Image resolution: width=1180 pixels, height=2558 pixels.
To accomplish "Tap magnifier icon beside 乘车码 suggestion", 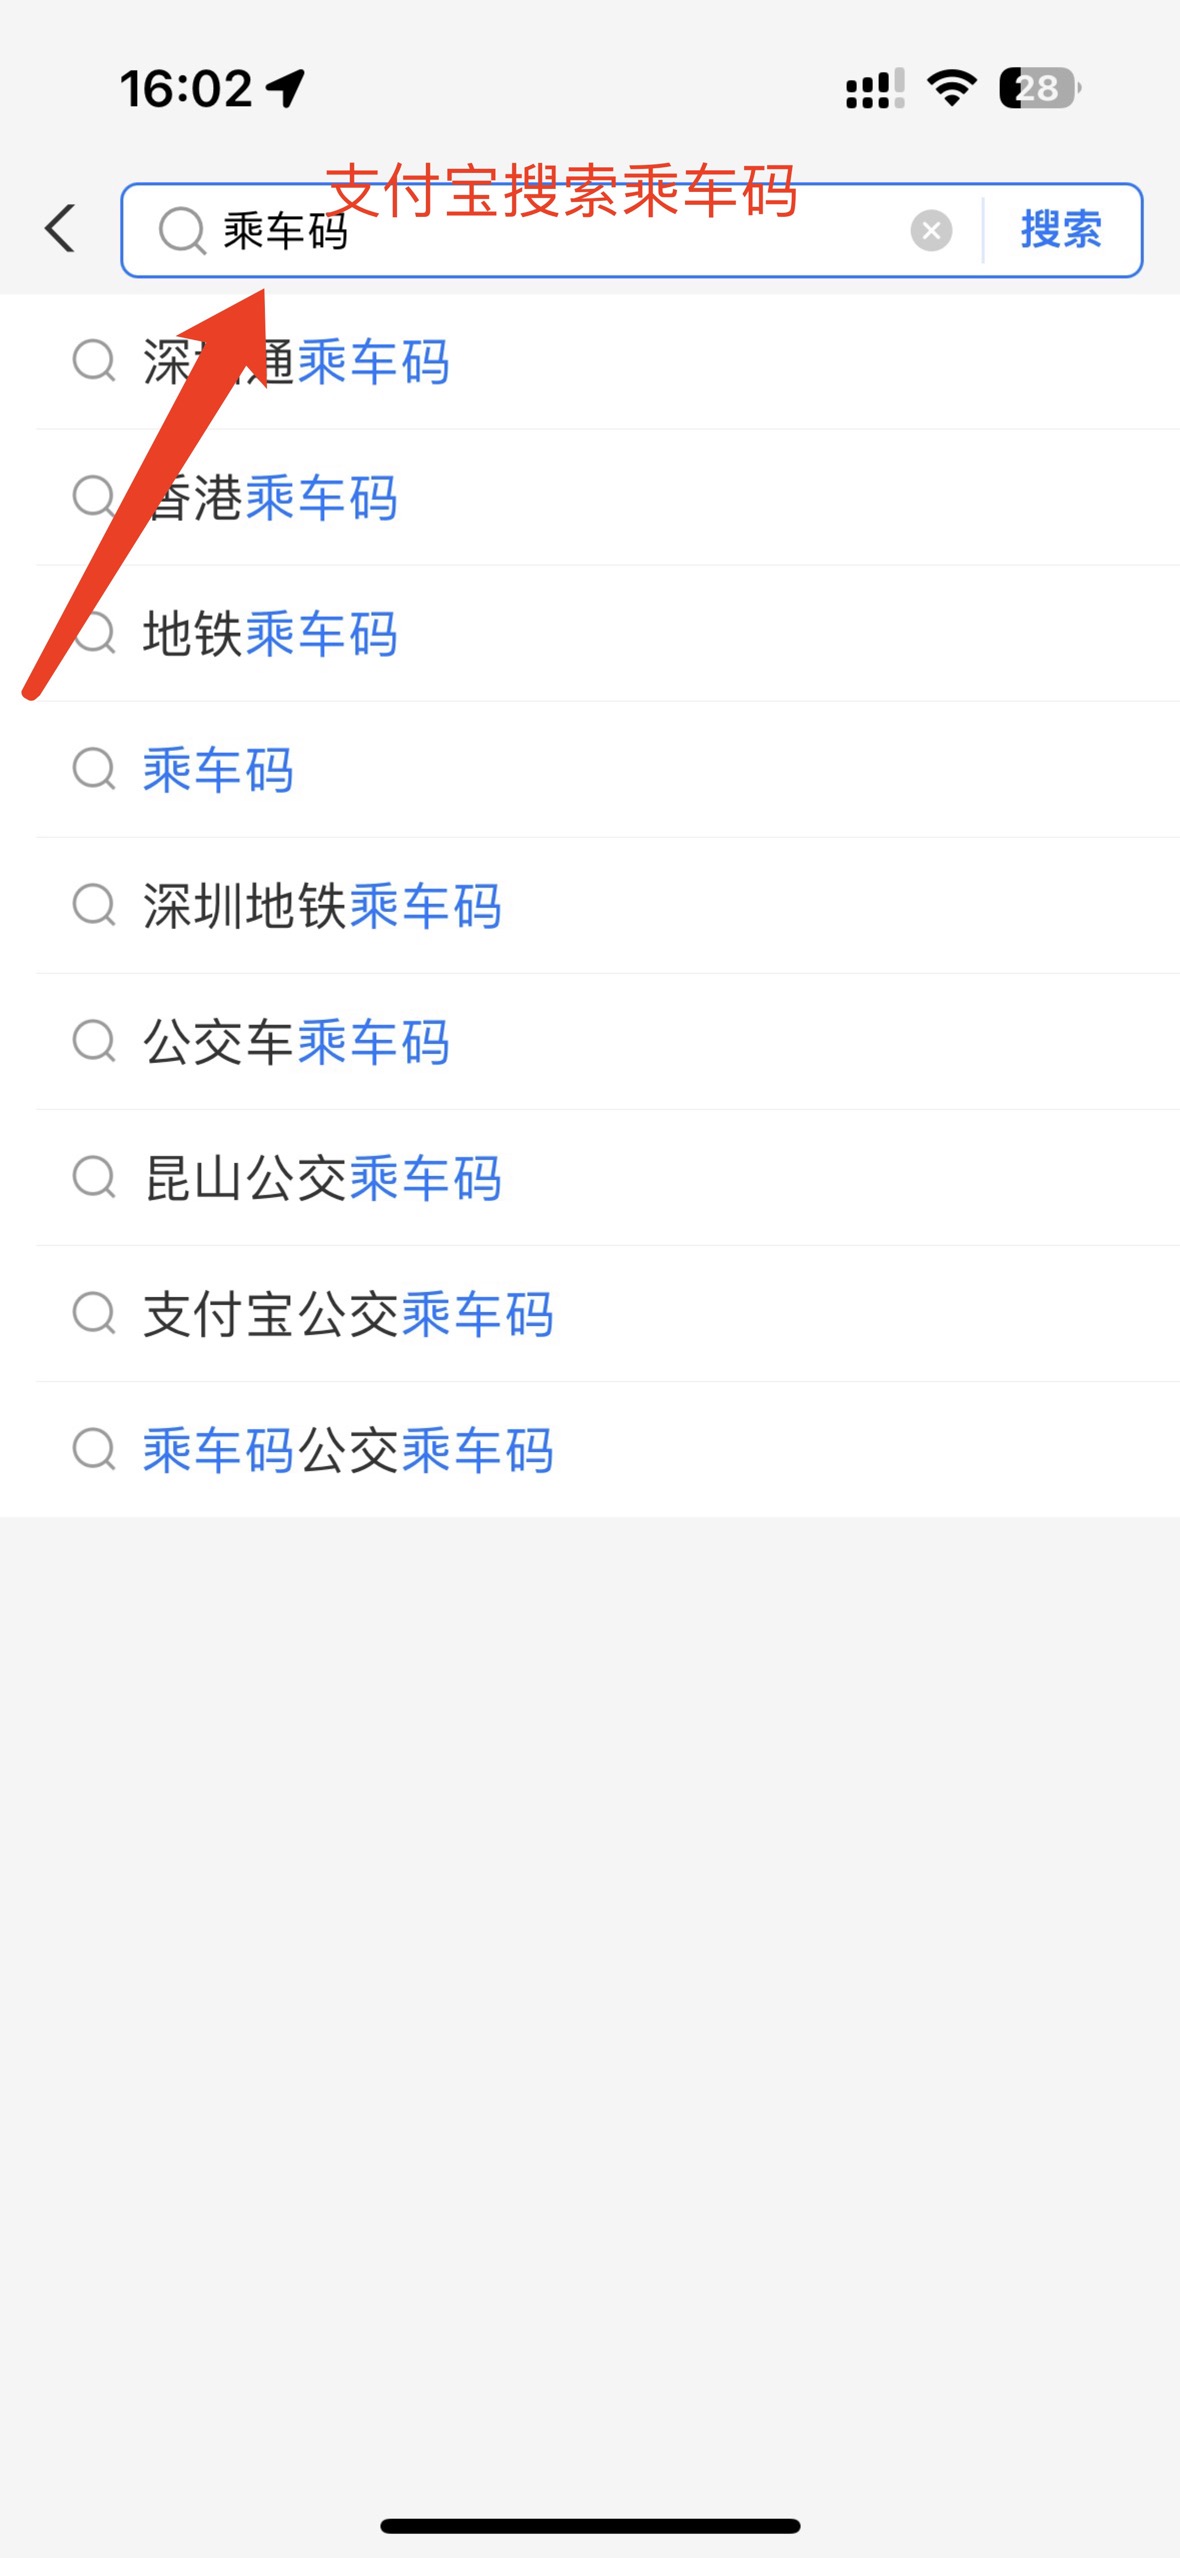I will 95,769.
